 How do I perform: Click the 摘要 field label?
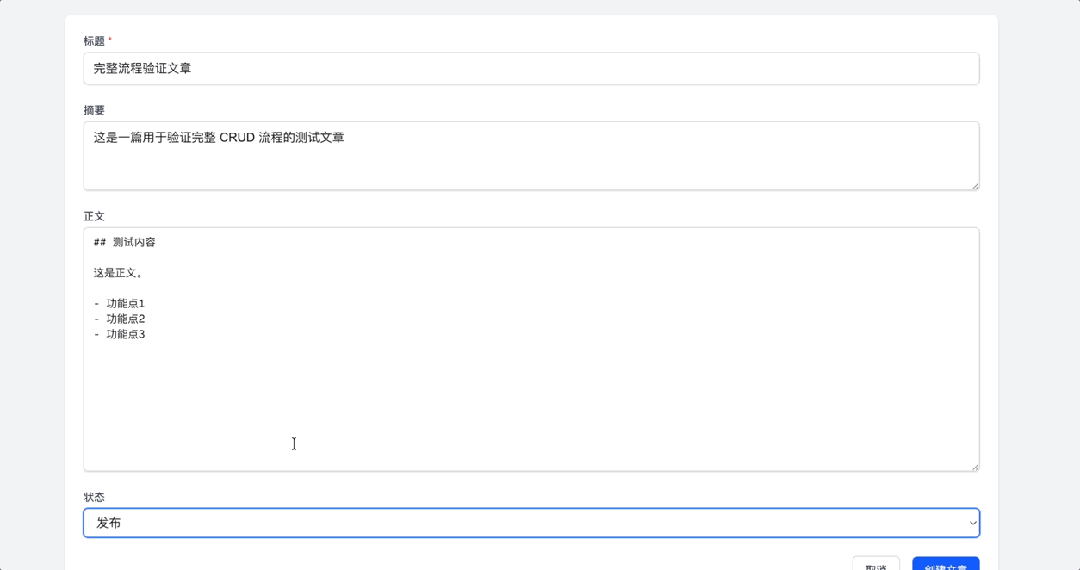coord(94,110)
